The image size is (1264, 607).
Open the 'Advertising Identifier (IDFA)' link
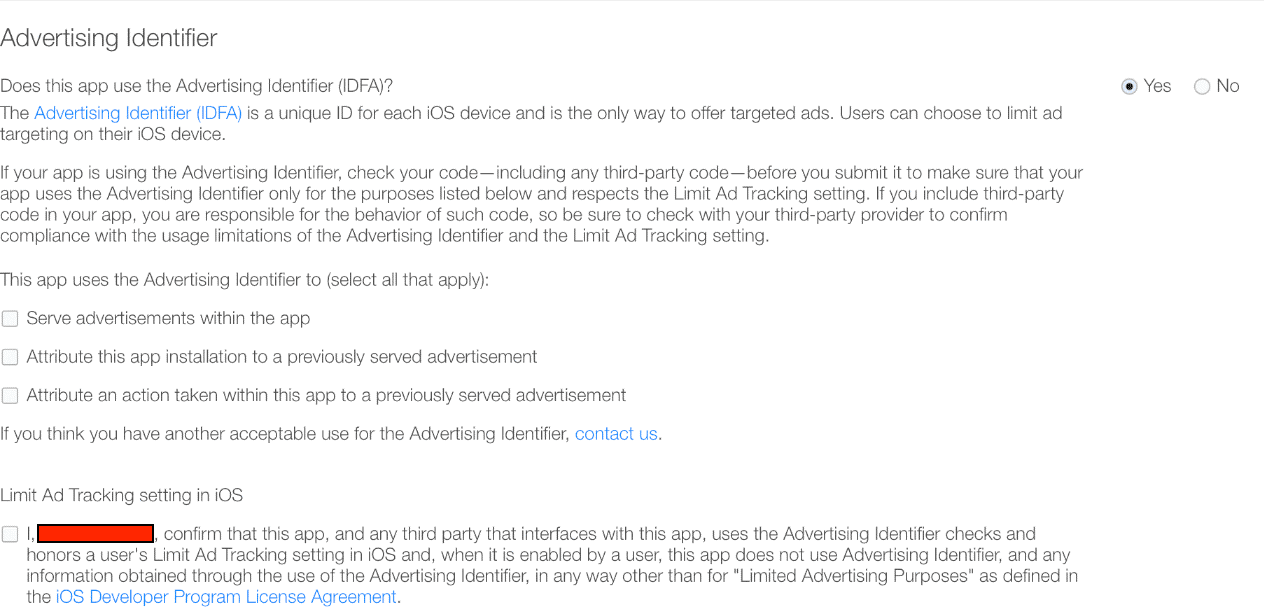(137, 113)
